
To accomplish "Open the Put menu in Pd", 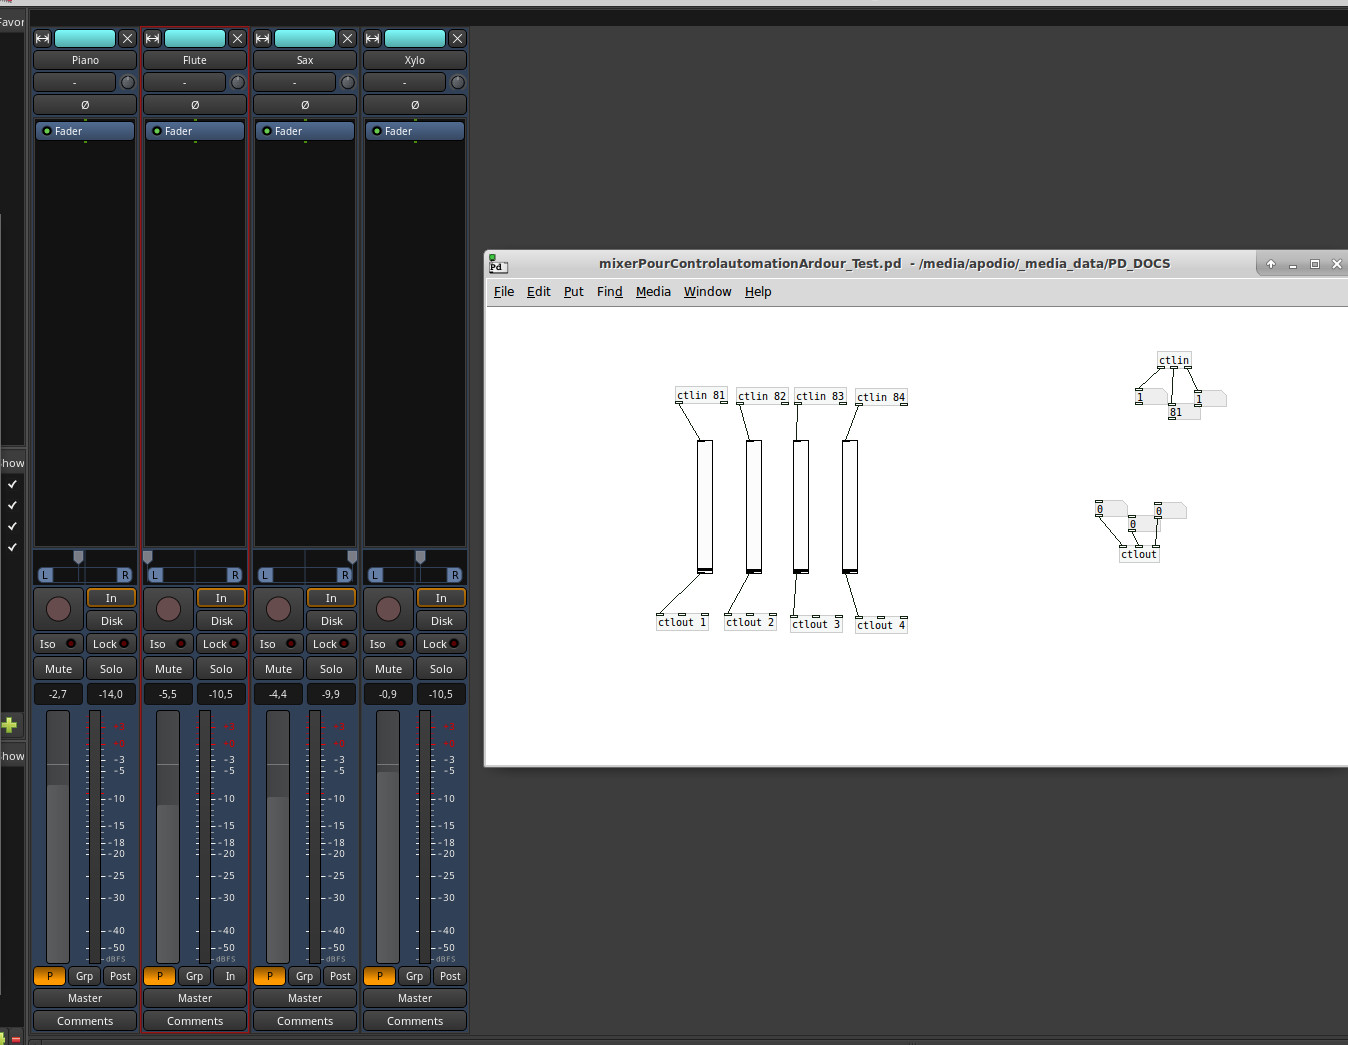I will click(x=573, y=292).
